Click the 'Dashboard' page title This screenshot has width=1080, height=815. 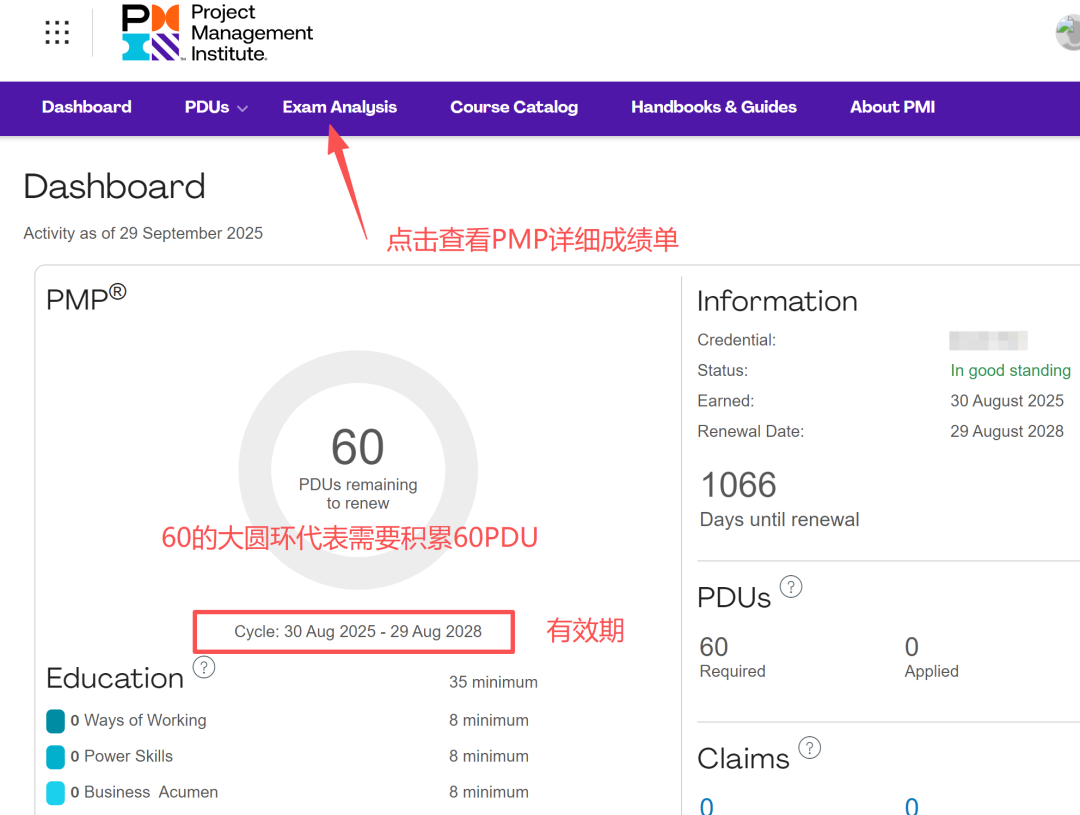pos(114,186)
